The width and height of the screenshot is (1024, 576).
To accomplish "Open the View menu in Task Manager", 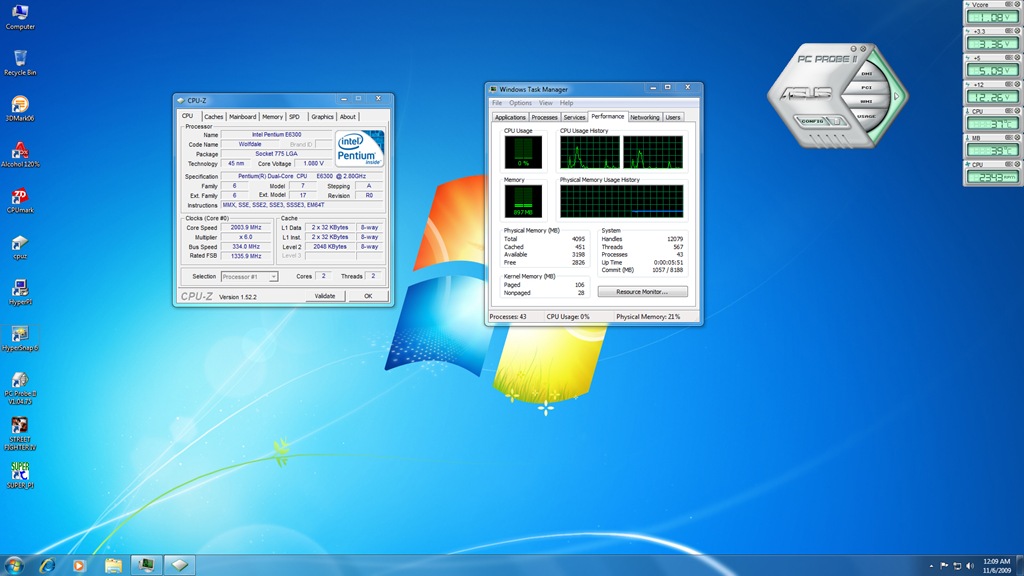I will point(546,103).
